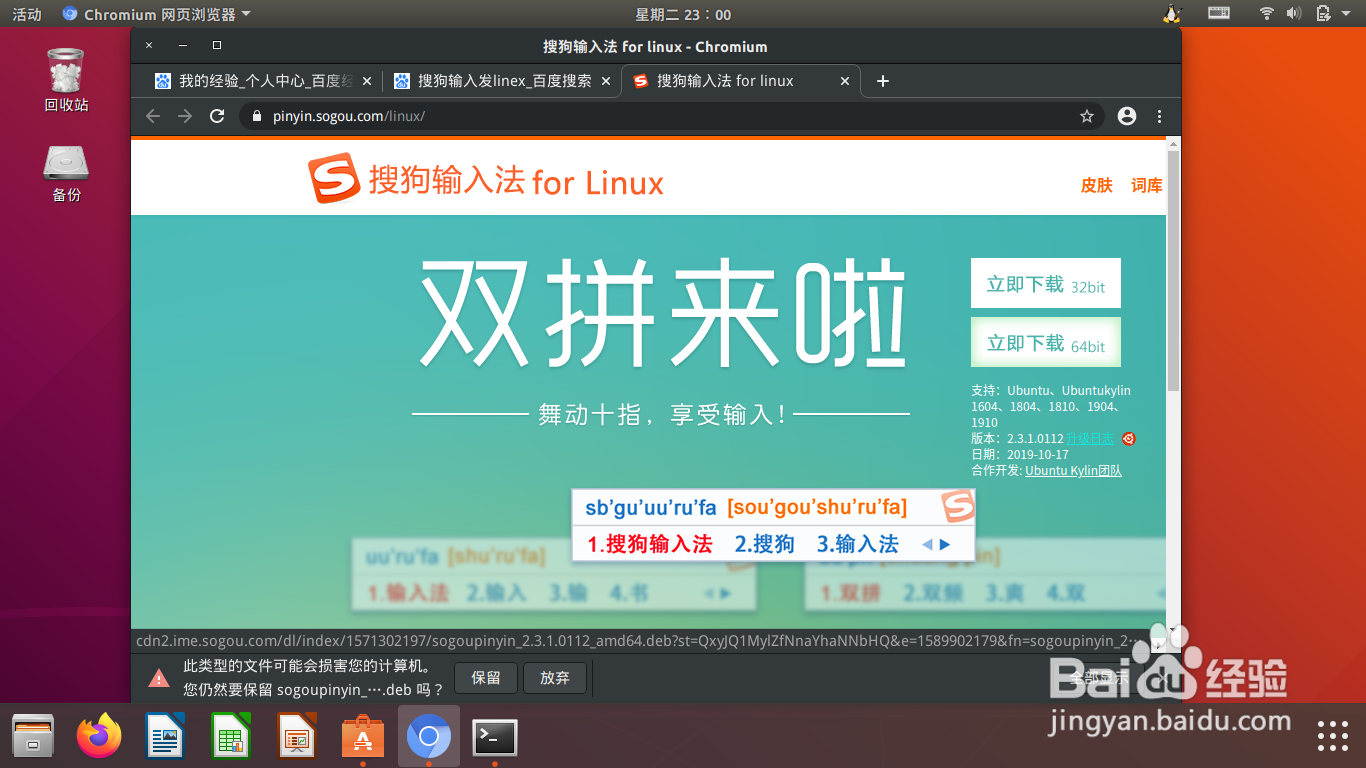Open the browser three-dot menu
The width and height of the screenshot is (1366, 768).
click(1159, 116)
